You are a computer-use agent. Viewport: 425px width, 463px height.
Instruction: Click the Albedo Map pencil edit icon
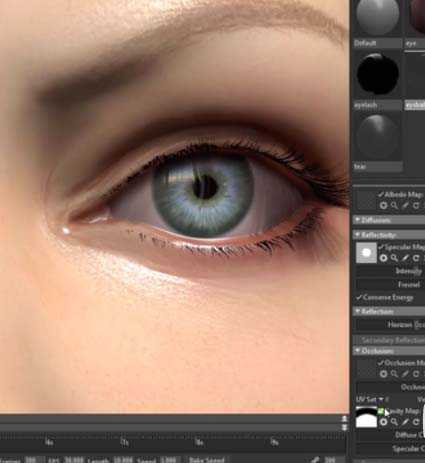point(405,206)
